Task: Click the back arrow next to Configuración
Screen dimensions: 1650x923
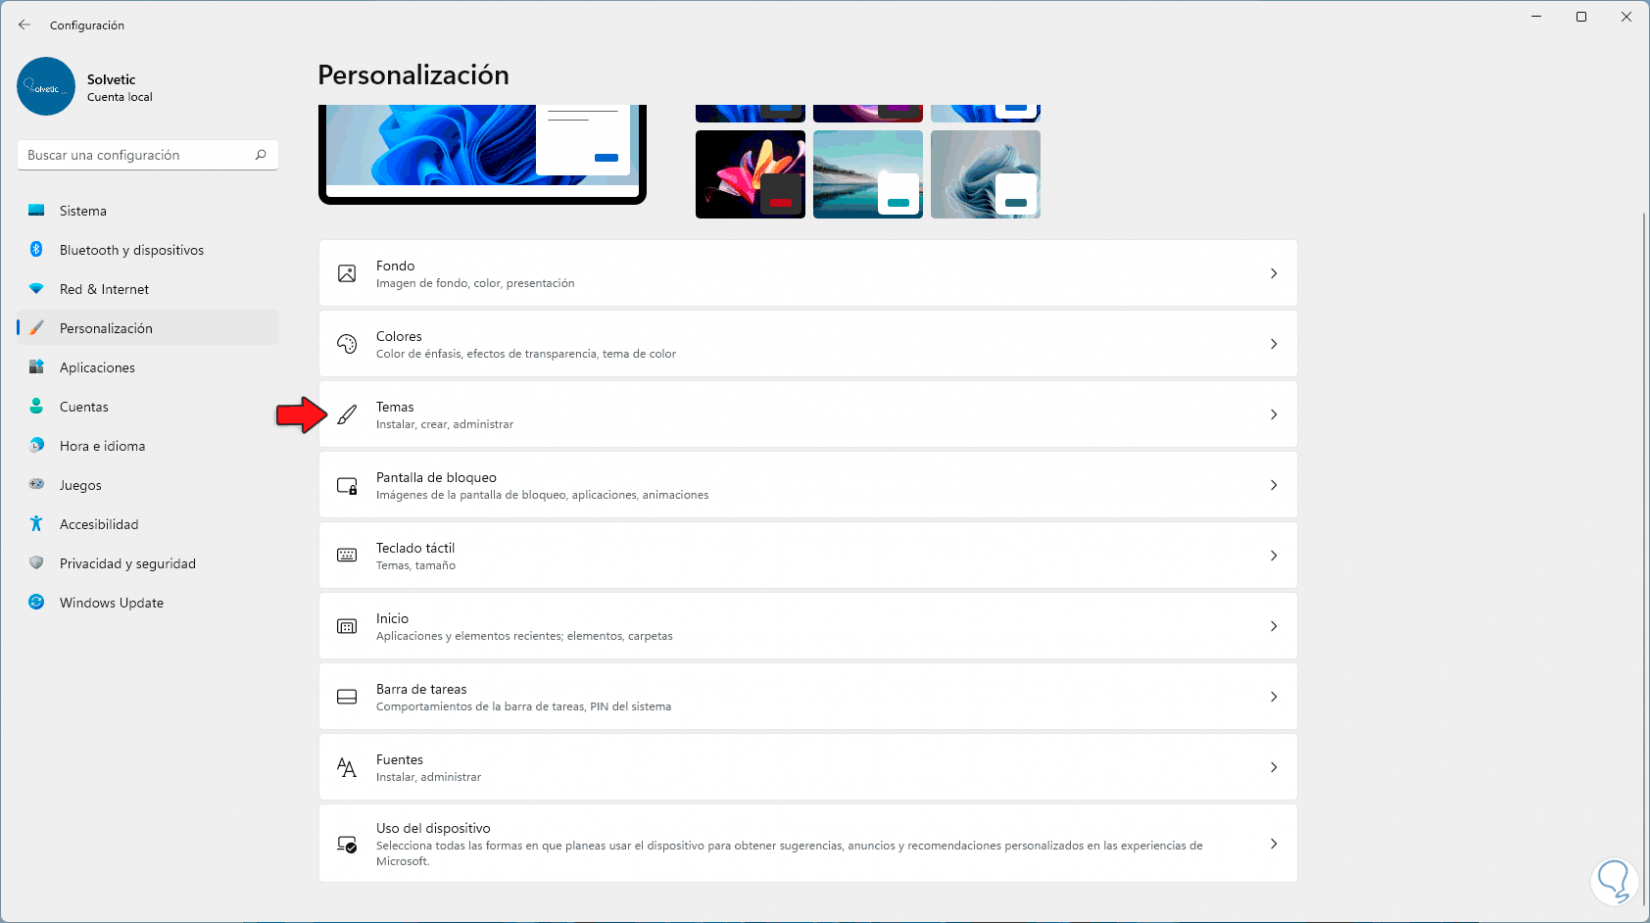Action: click(24, 25)
